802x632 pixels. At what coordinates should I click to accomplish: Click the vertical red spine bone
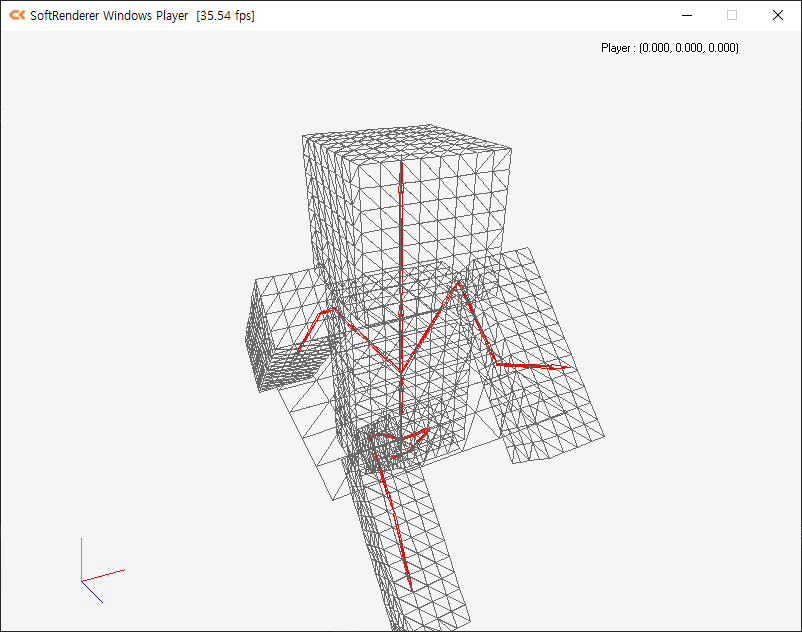(x=401, y=260)
